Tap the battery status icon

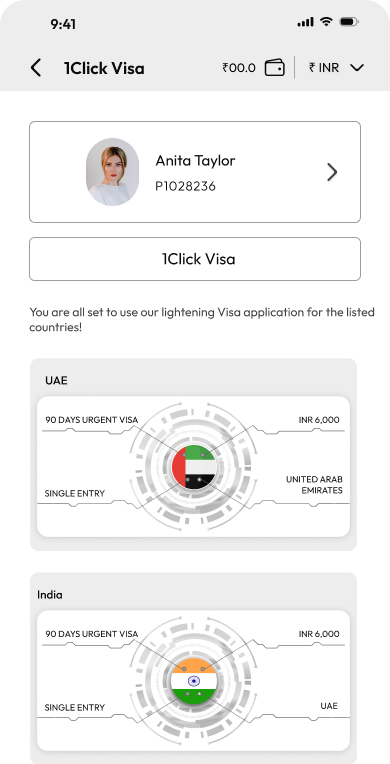(349, 22)
